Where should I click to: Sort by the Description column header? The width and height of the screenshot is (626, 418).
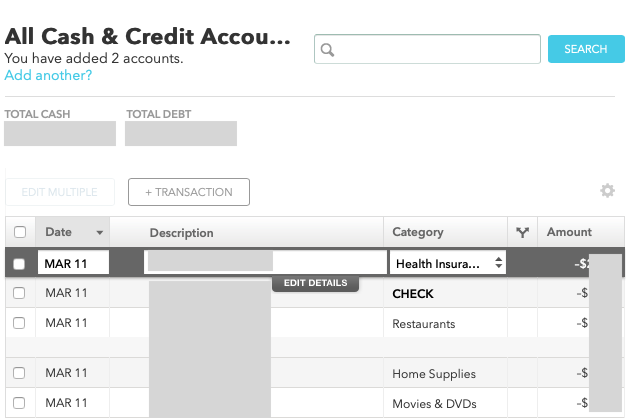coord(181,233)
